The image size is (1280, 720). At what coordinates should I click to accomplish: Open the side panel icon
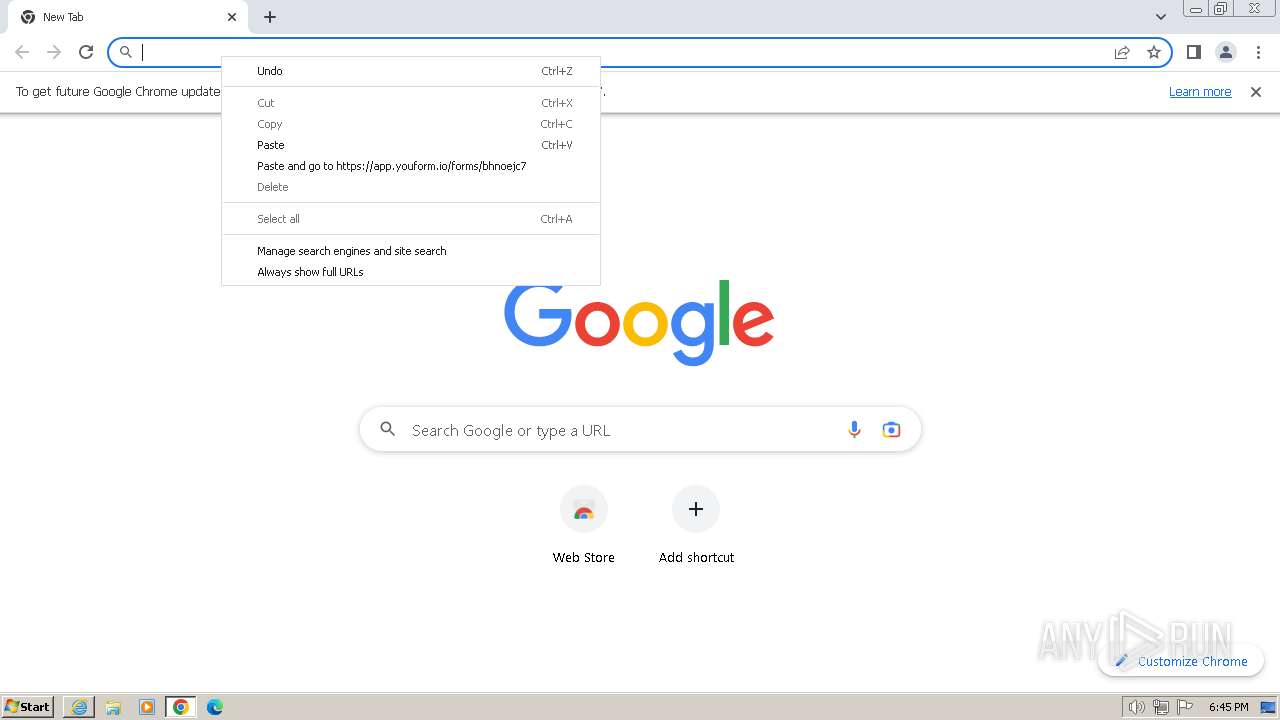tap(1193, 52)
